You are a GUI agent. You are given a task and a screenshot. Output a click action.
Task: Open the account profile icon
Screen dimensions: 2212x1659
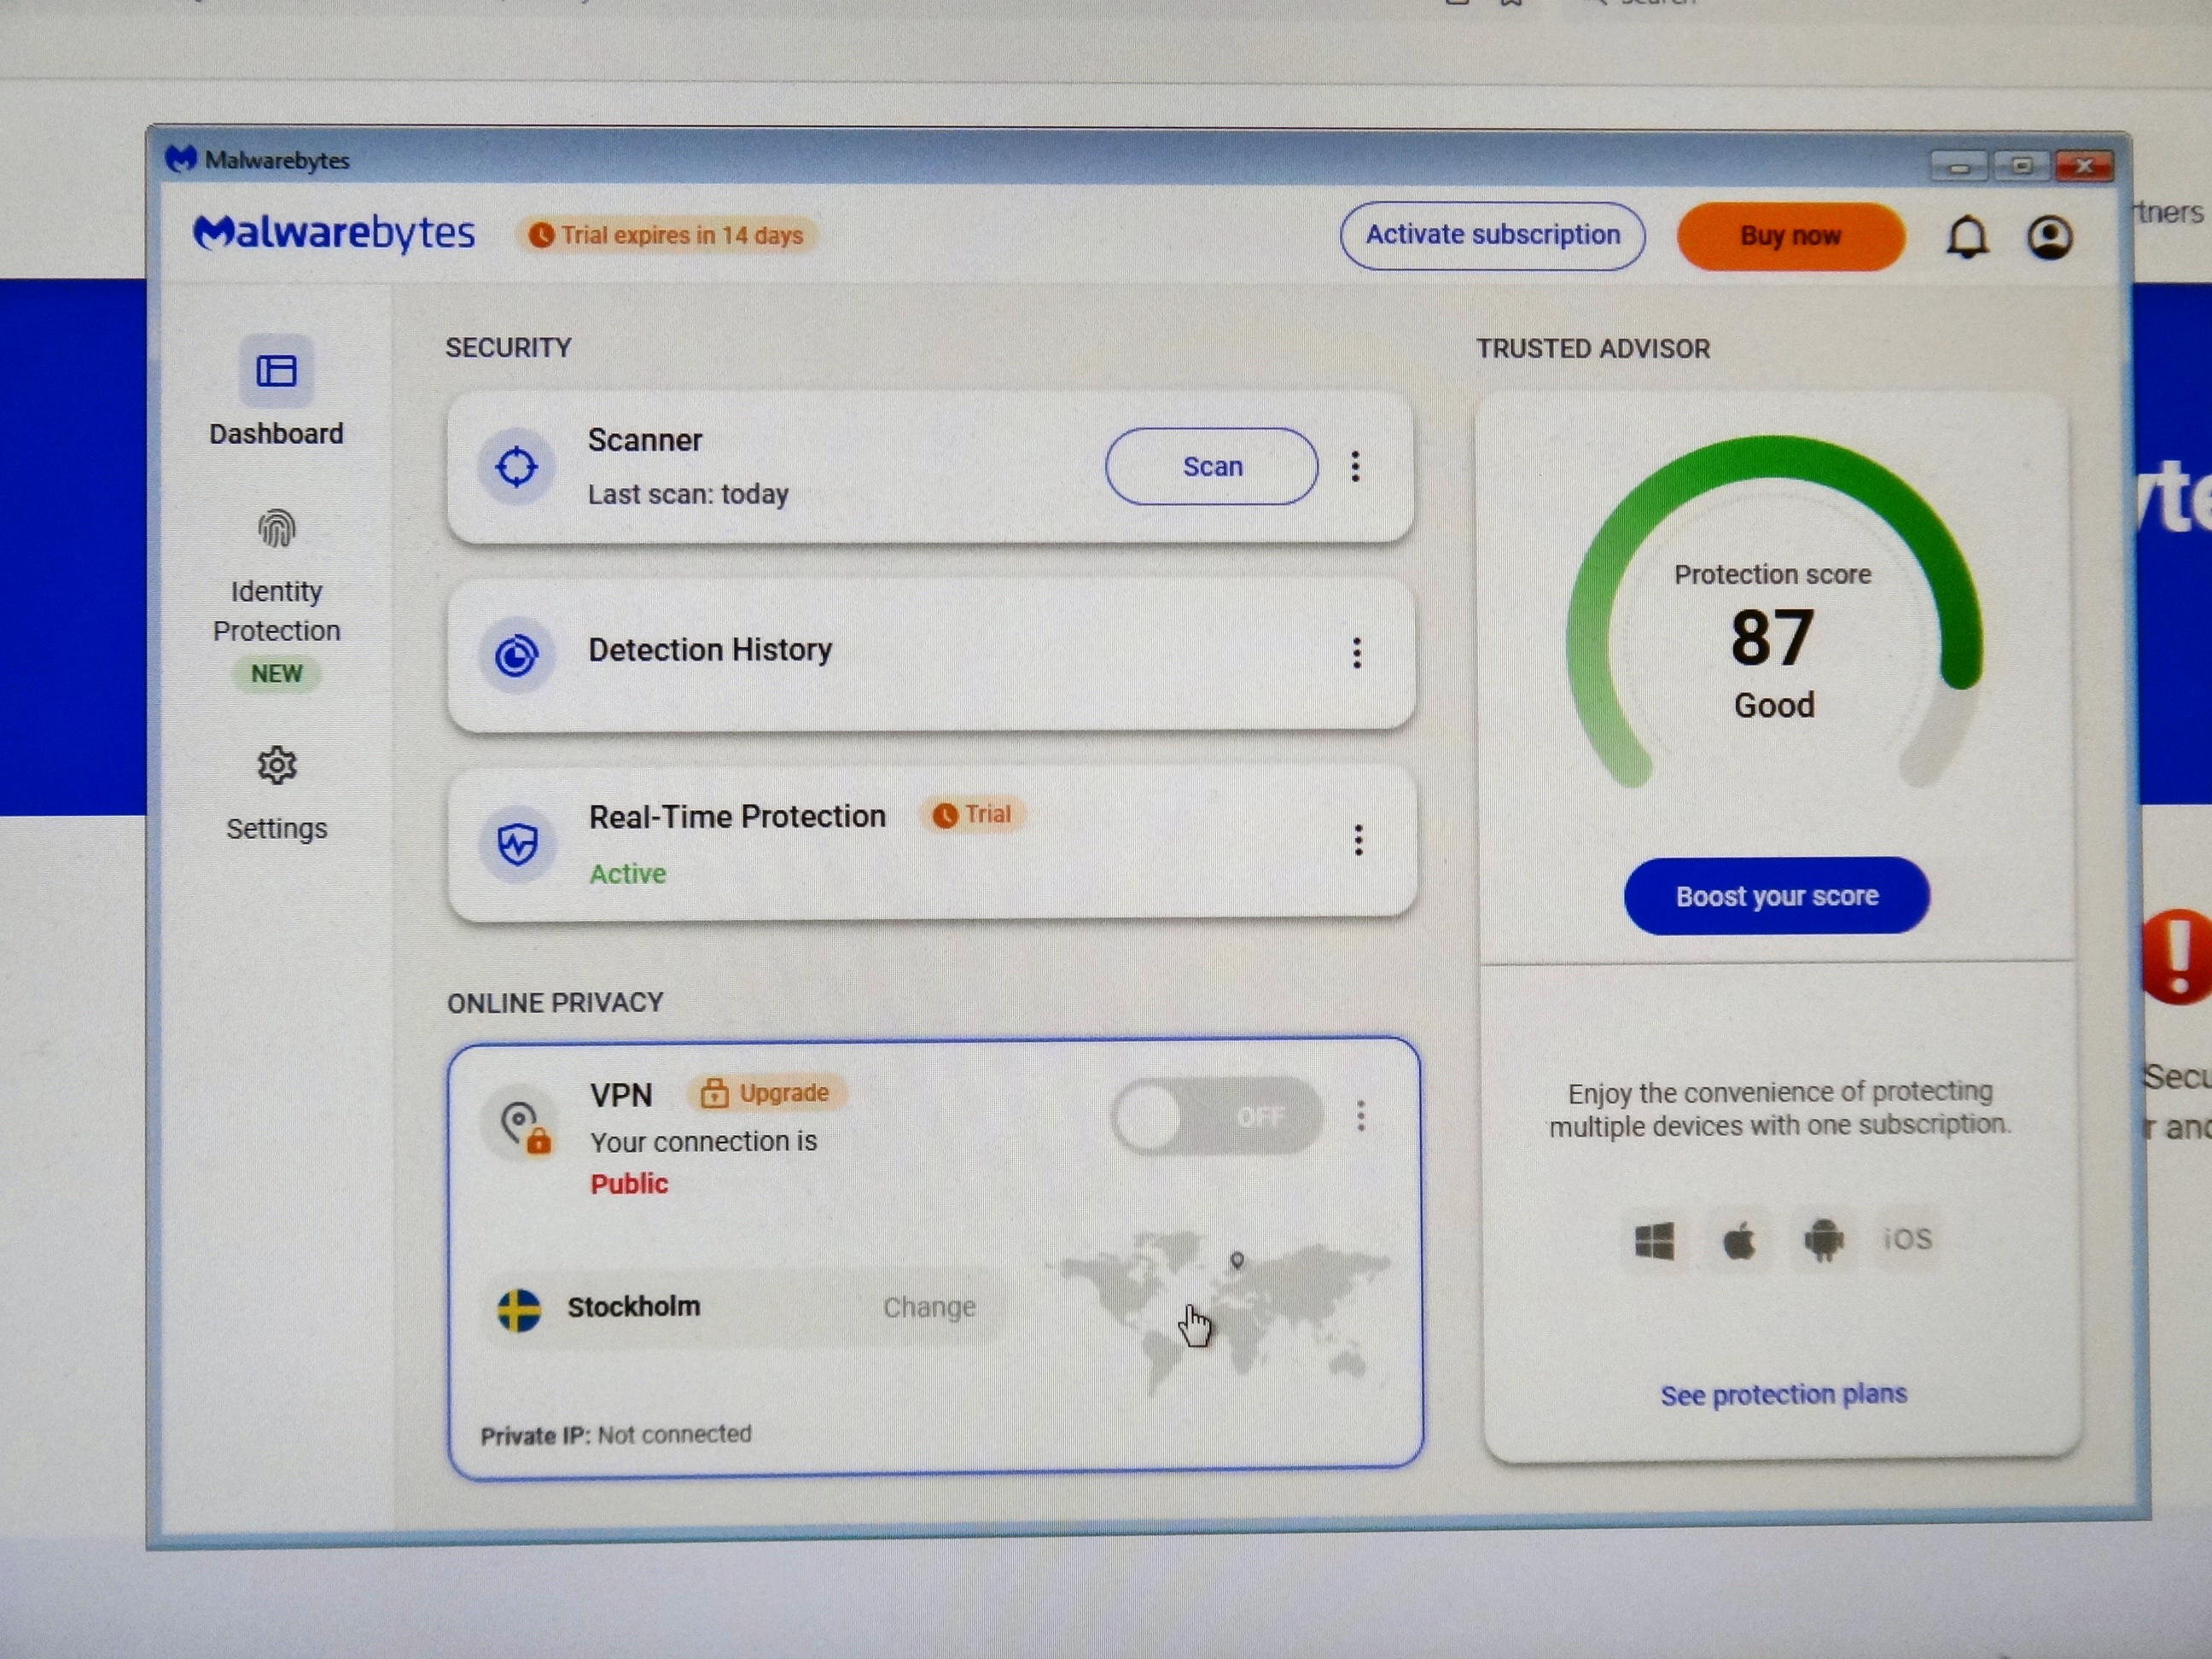[x=2049, y=237]
